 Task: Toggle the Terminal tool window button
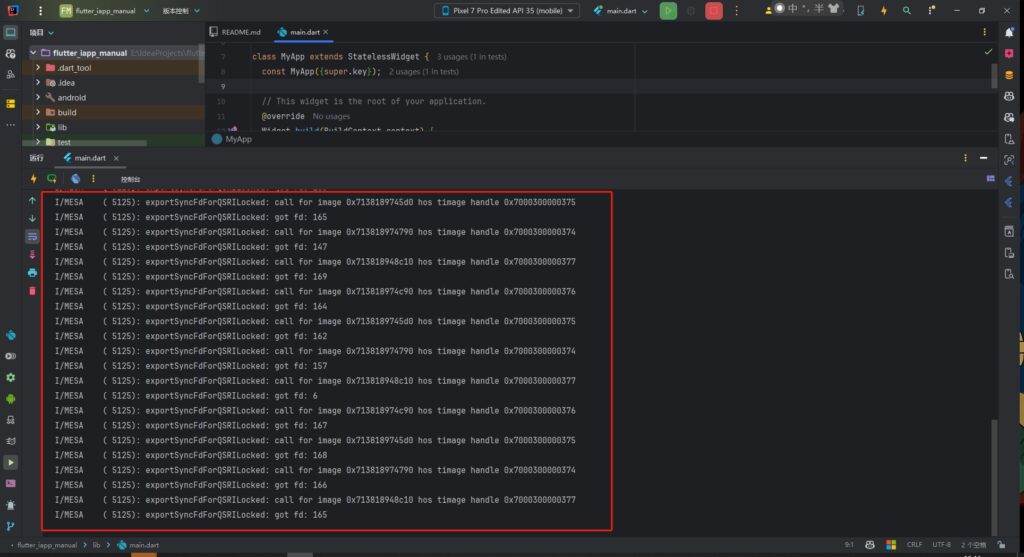pyautogui.click(x=11, y=483)
